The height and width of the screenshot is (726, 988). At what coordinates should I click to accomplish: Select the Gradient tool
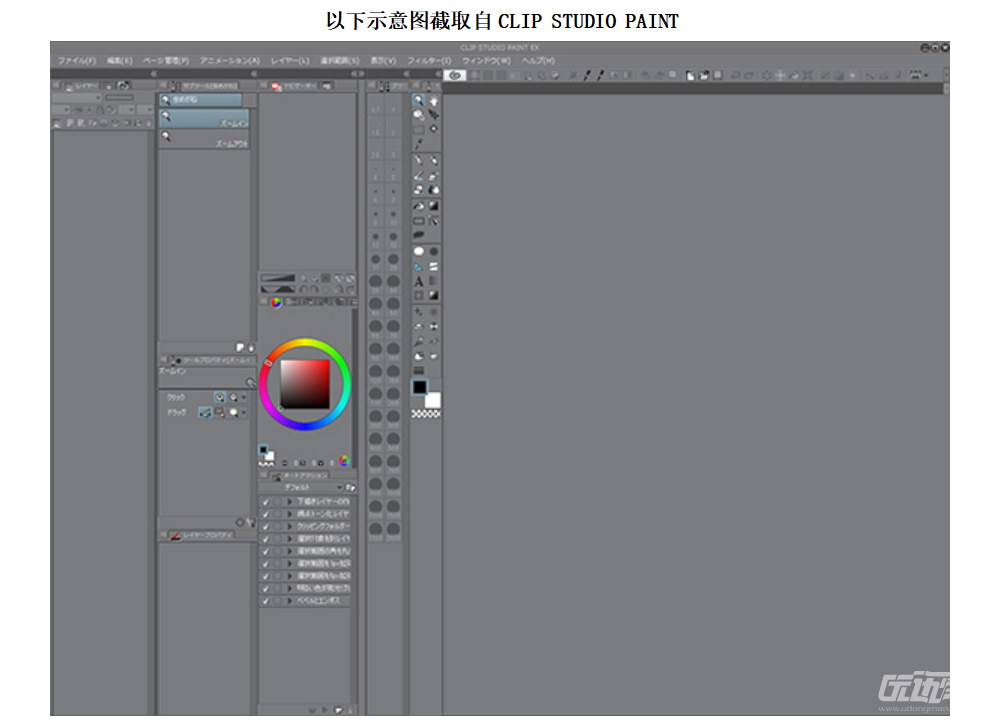click(x=434, y=205)
